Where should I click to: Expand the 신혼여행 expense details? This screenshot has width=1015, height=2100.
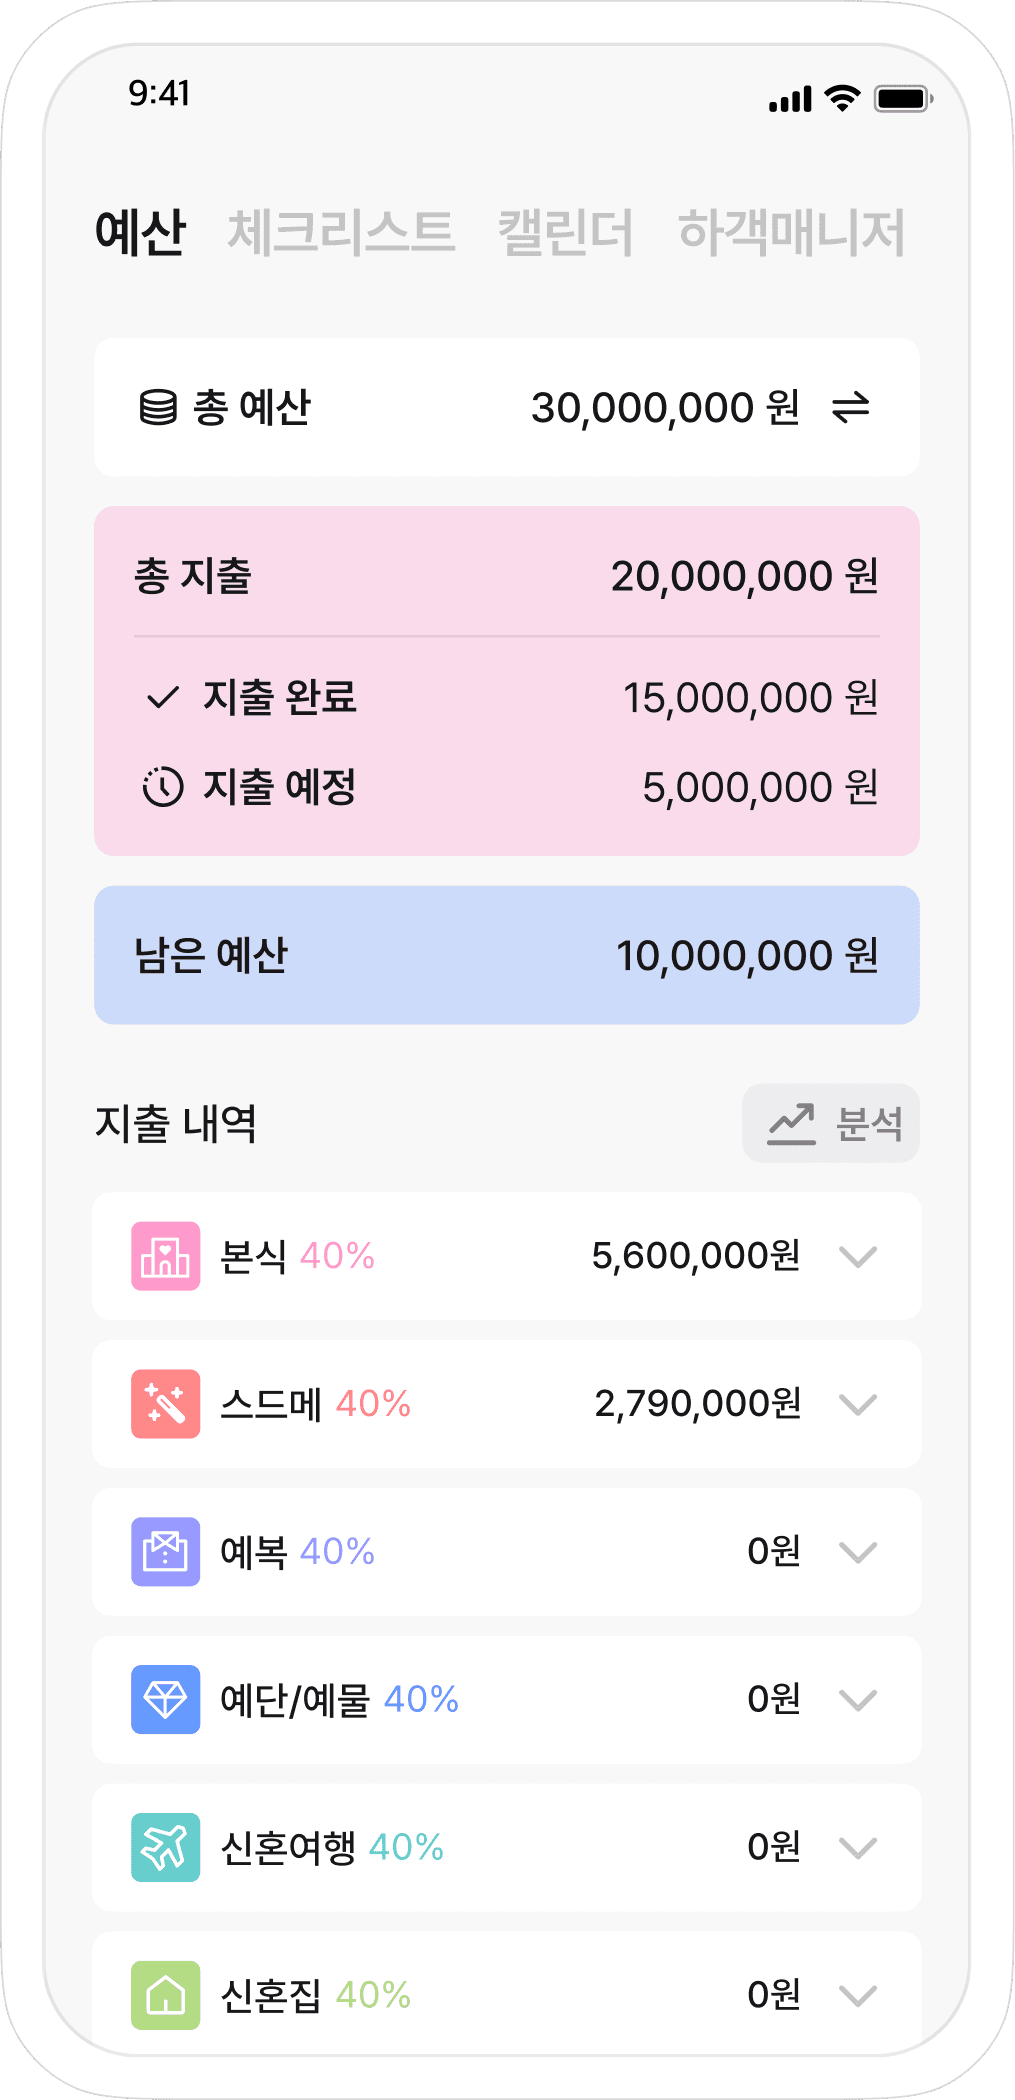pos(858,1847)
